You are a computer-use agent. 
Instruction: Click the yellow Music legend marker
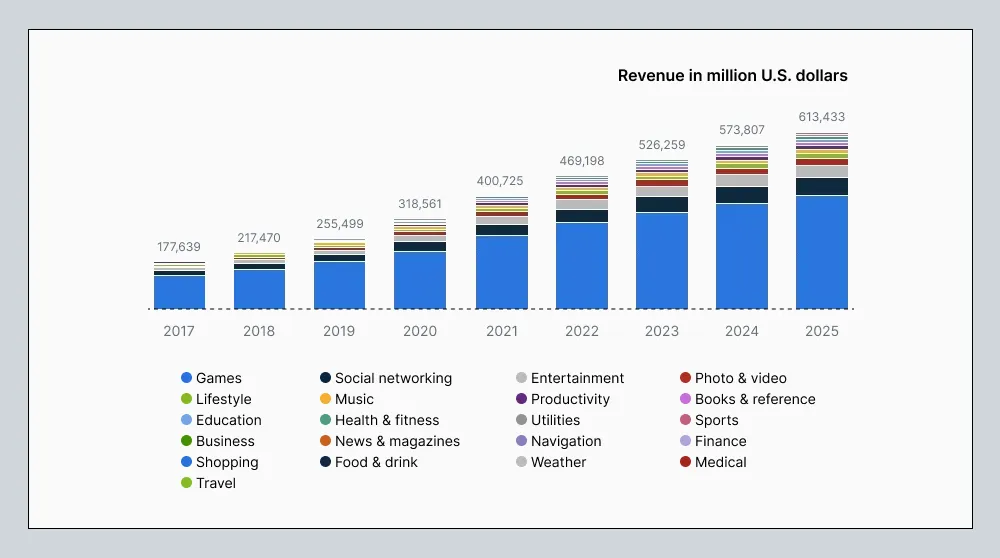[326, 399]
